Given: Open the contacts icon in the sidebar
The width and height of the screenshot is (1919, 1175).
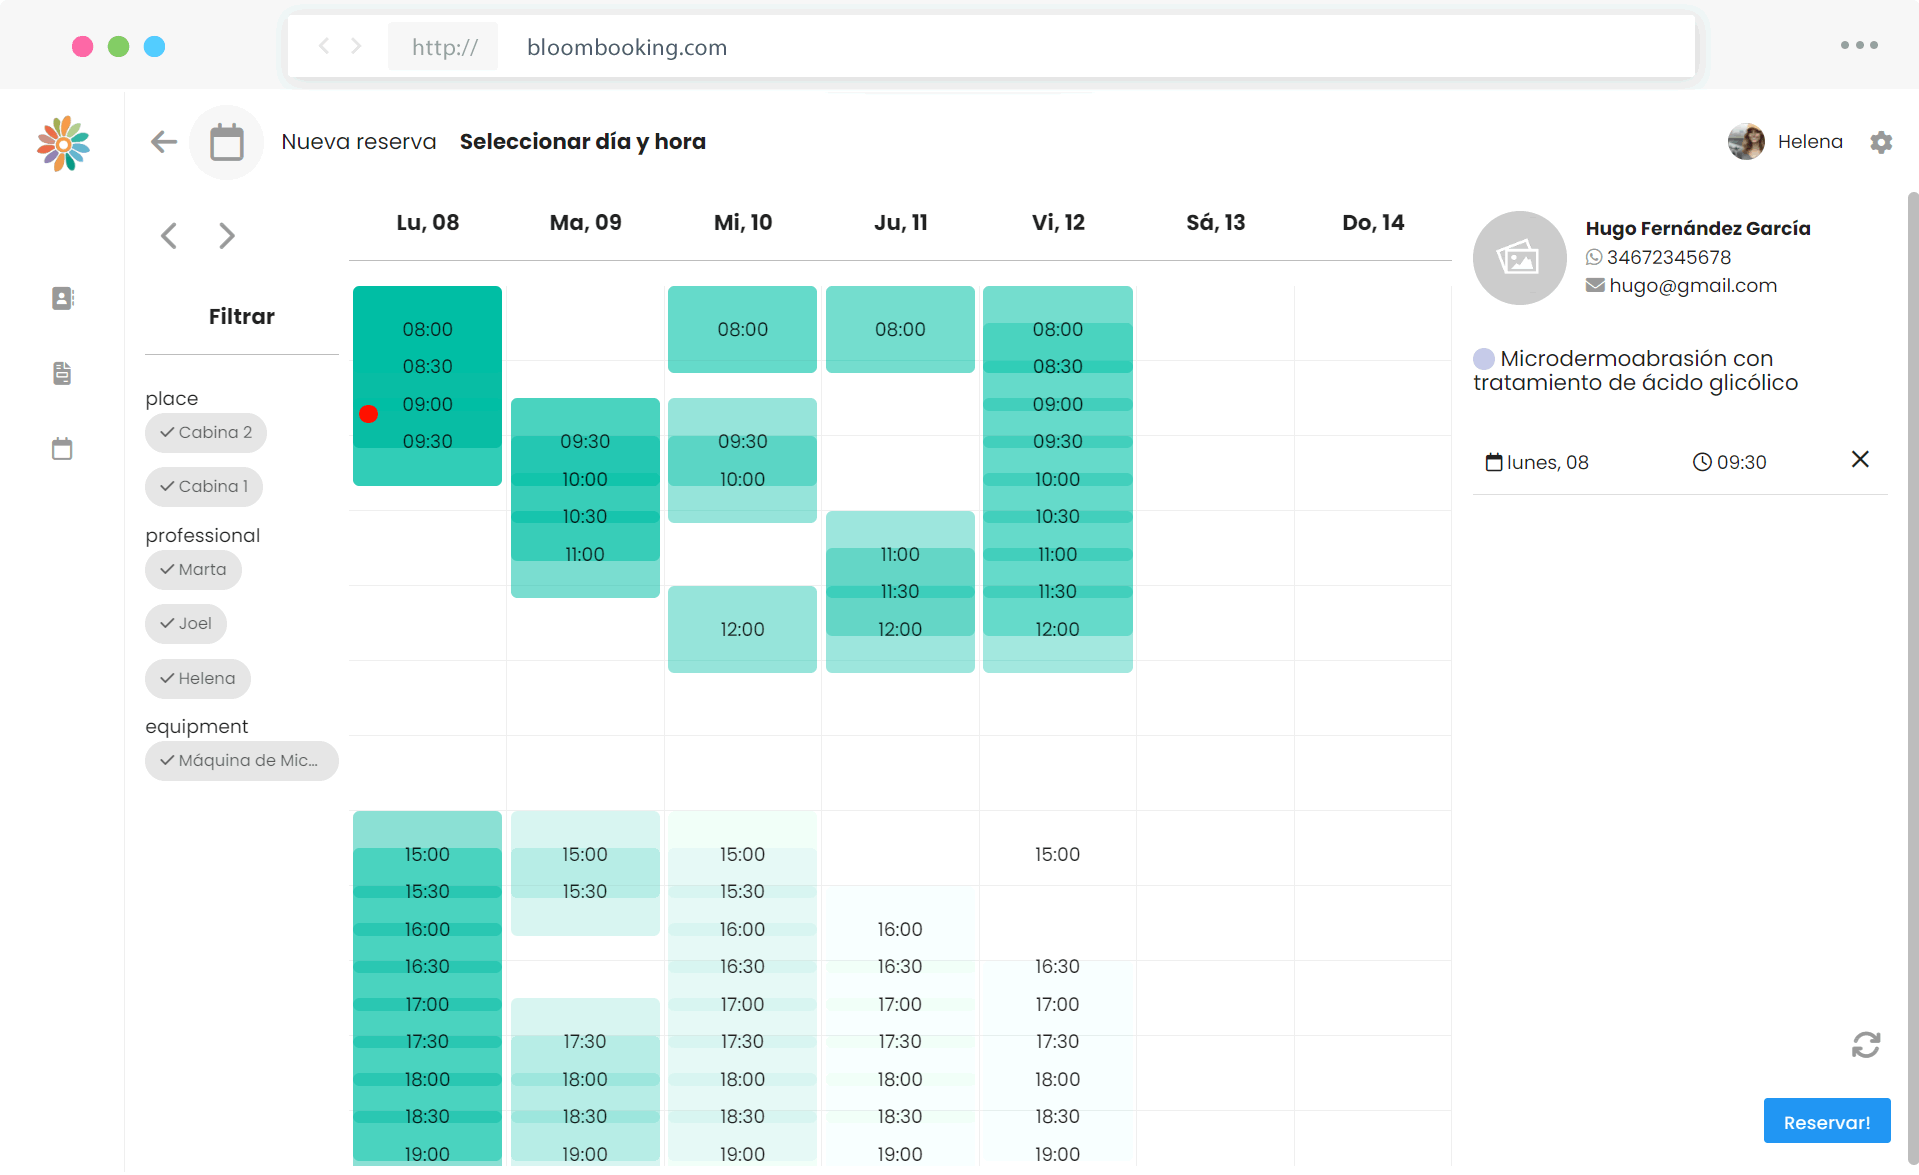Looking at the screenshot, I should coord(62,298).
